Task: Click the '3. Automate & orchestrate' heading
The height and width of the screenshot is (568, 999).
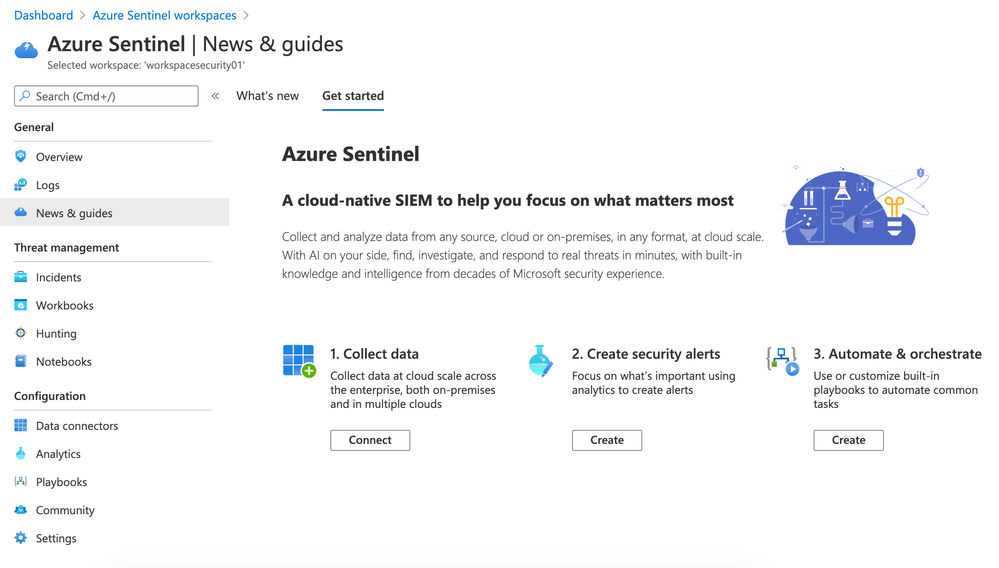Action: click(x=897, y=353)
